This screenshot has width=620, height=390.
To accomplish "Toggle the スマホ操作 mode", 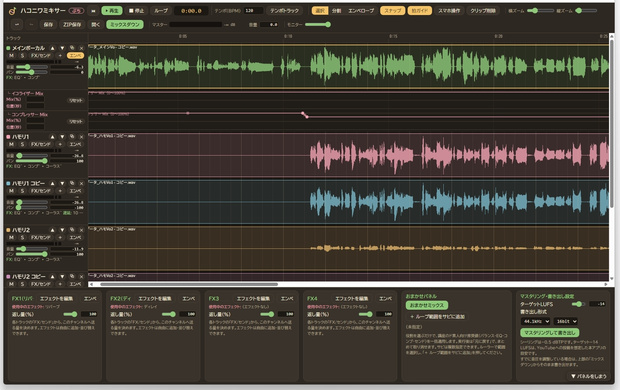I will click(449, 11).
